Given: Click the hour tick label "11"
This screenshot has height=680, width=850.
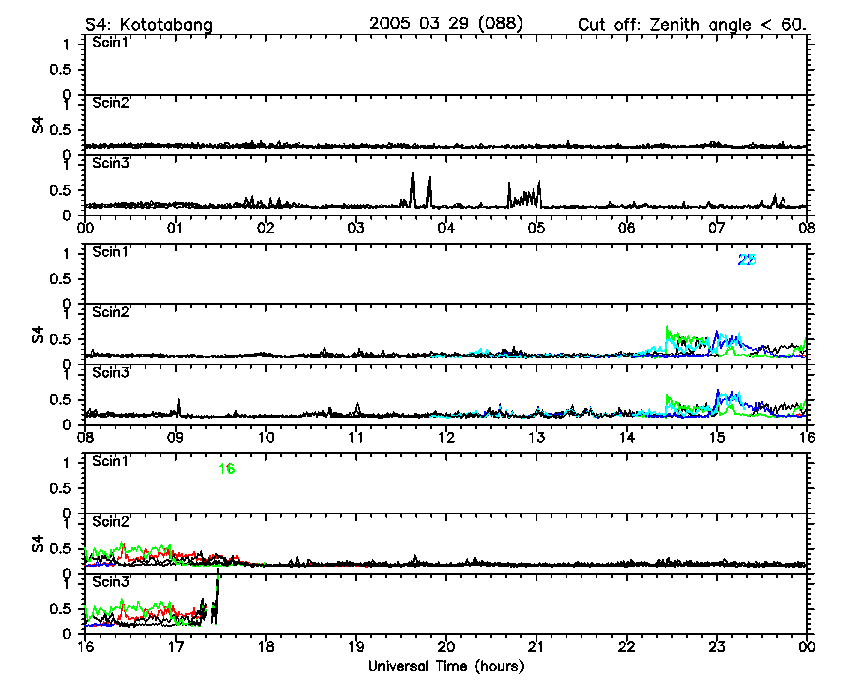Looking at the screenshot, I should 356,438.
